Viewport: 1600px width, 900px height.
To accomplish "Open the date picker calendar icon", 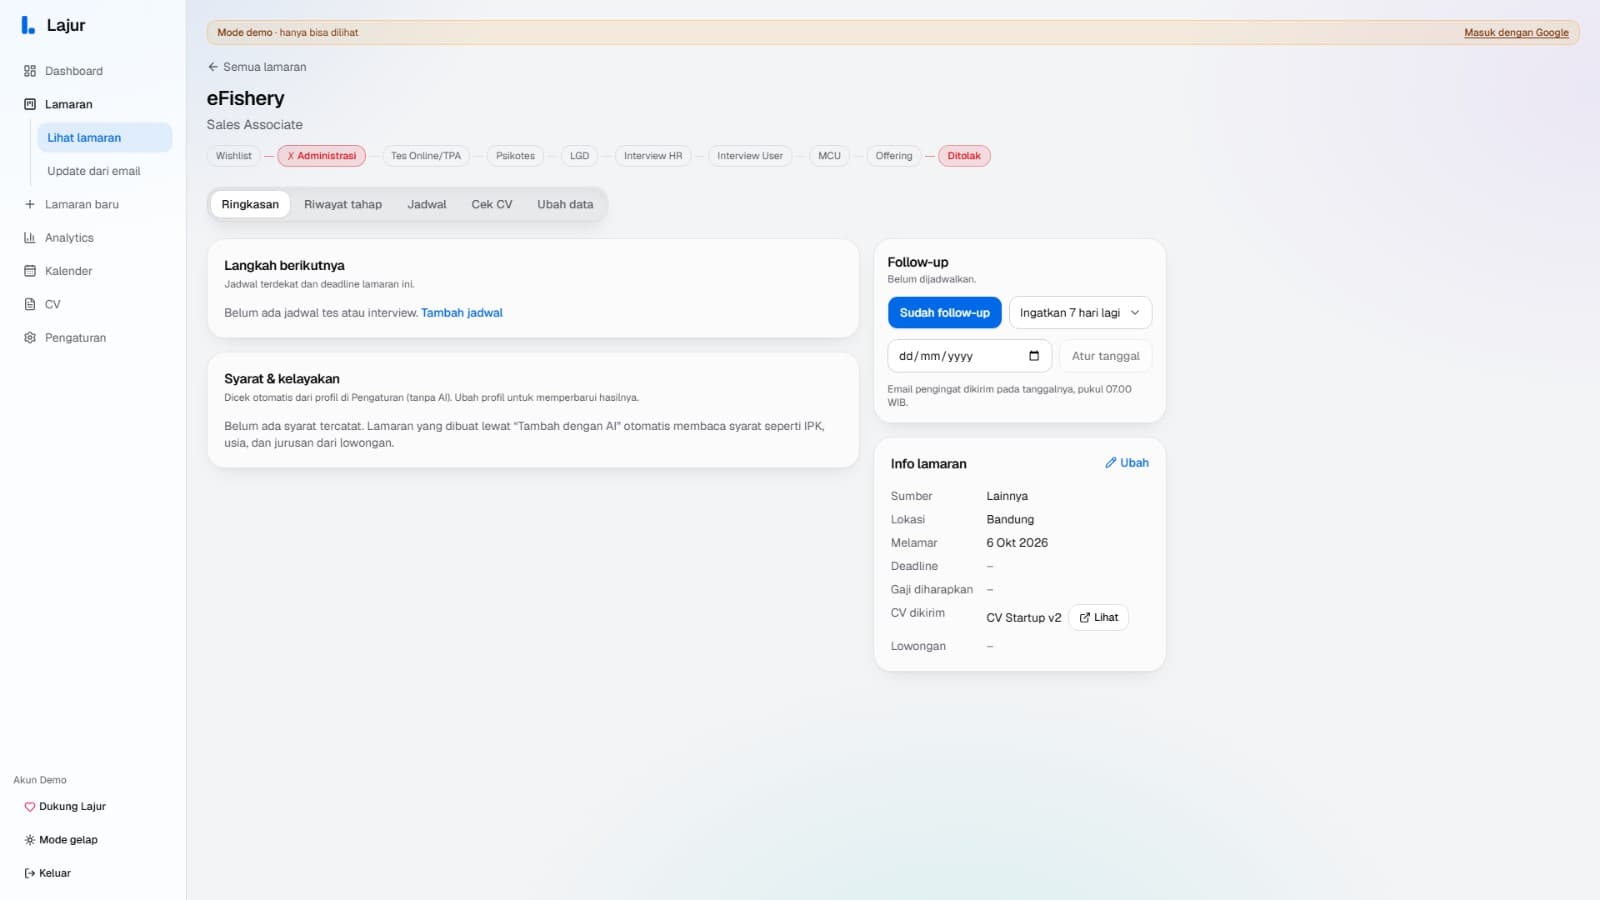I will [x=1034, y=356].
